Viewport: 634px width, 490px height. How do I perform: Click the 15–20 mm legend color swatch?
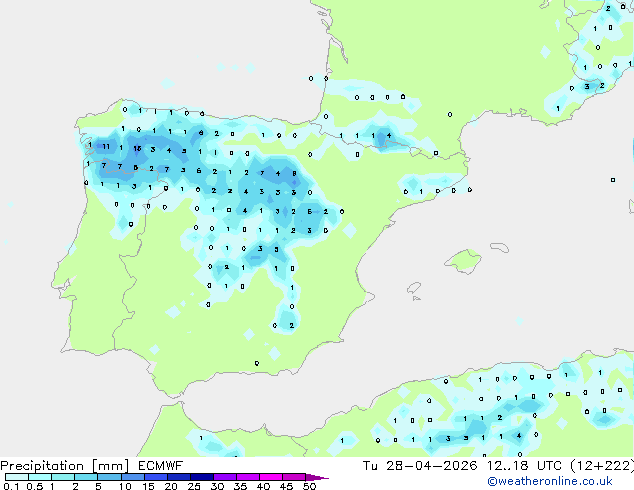point(155,477)
